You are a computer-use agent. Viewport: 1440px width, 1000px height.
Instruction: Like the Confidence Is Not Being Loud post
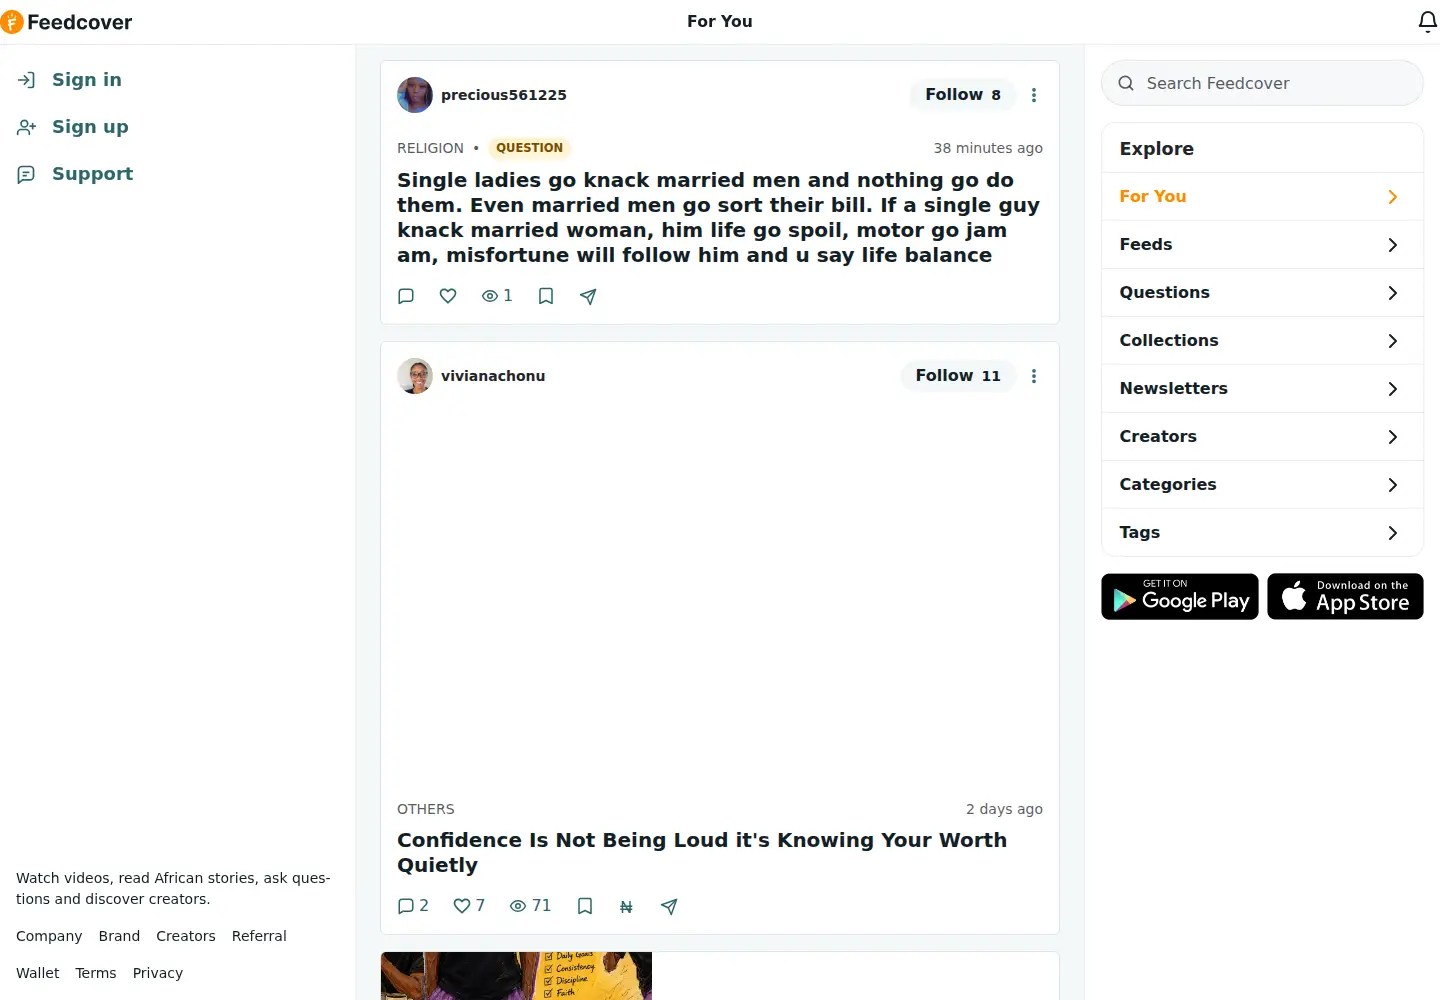(x=469, y=906)
